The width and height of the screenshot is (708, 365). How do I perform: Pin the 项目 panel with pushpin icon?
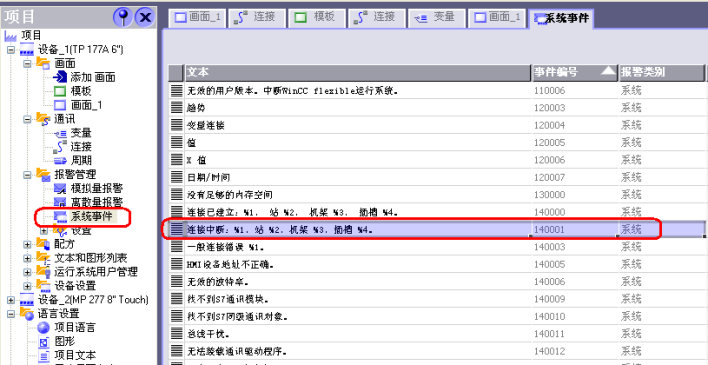coord(122,17)
